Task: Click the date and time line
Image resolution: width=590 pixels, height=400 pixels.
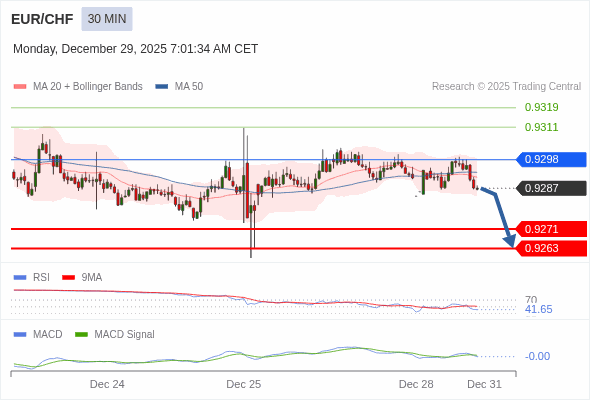Action: (135, 49)
